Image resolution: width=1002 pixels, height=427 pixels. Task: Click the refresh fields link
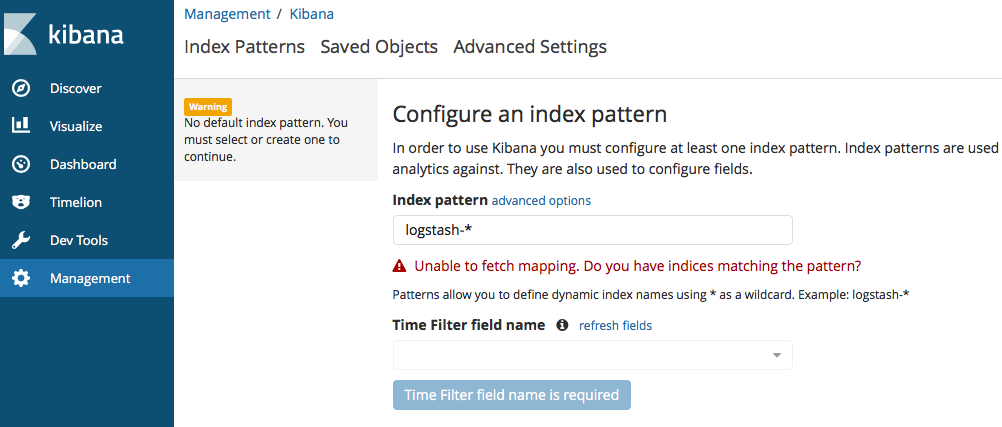tap(615, 326)
